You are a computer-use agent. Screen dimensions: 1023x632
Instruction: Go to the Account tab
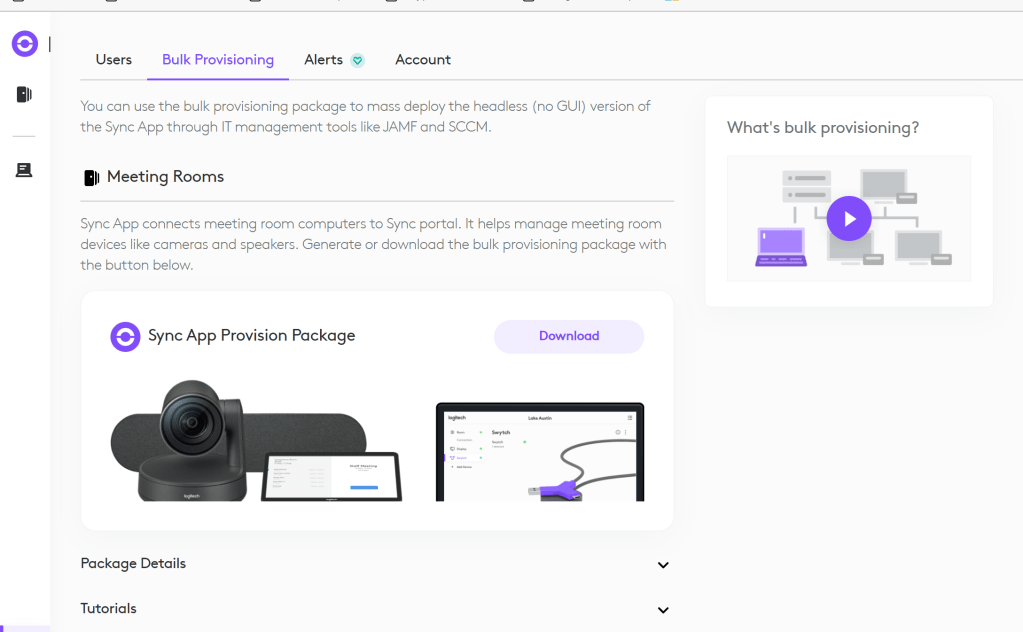click(423, 60)
